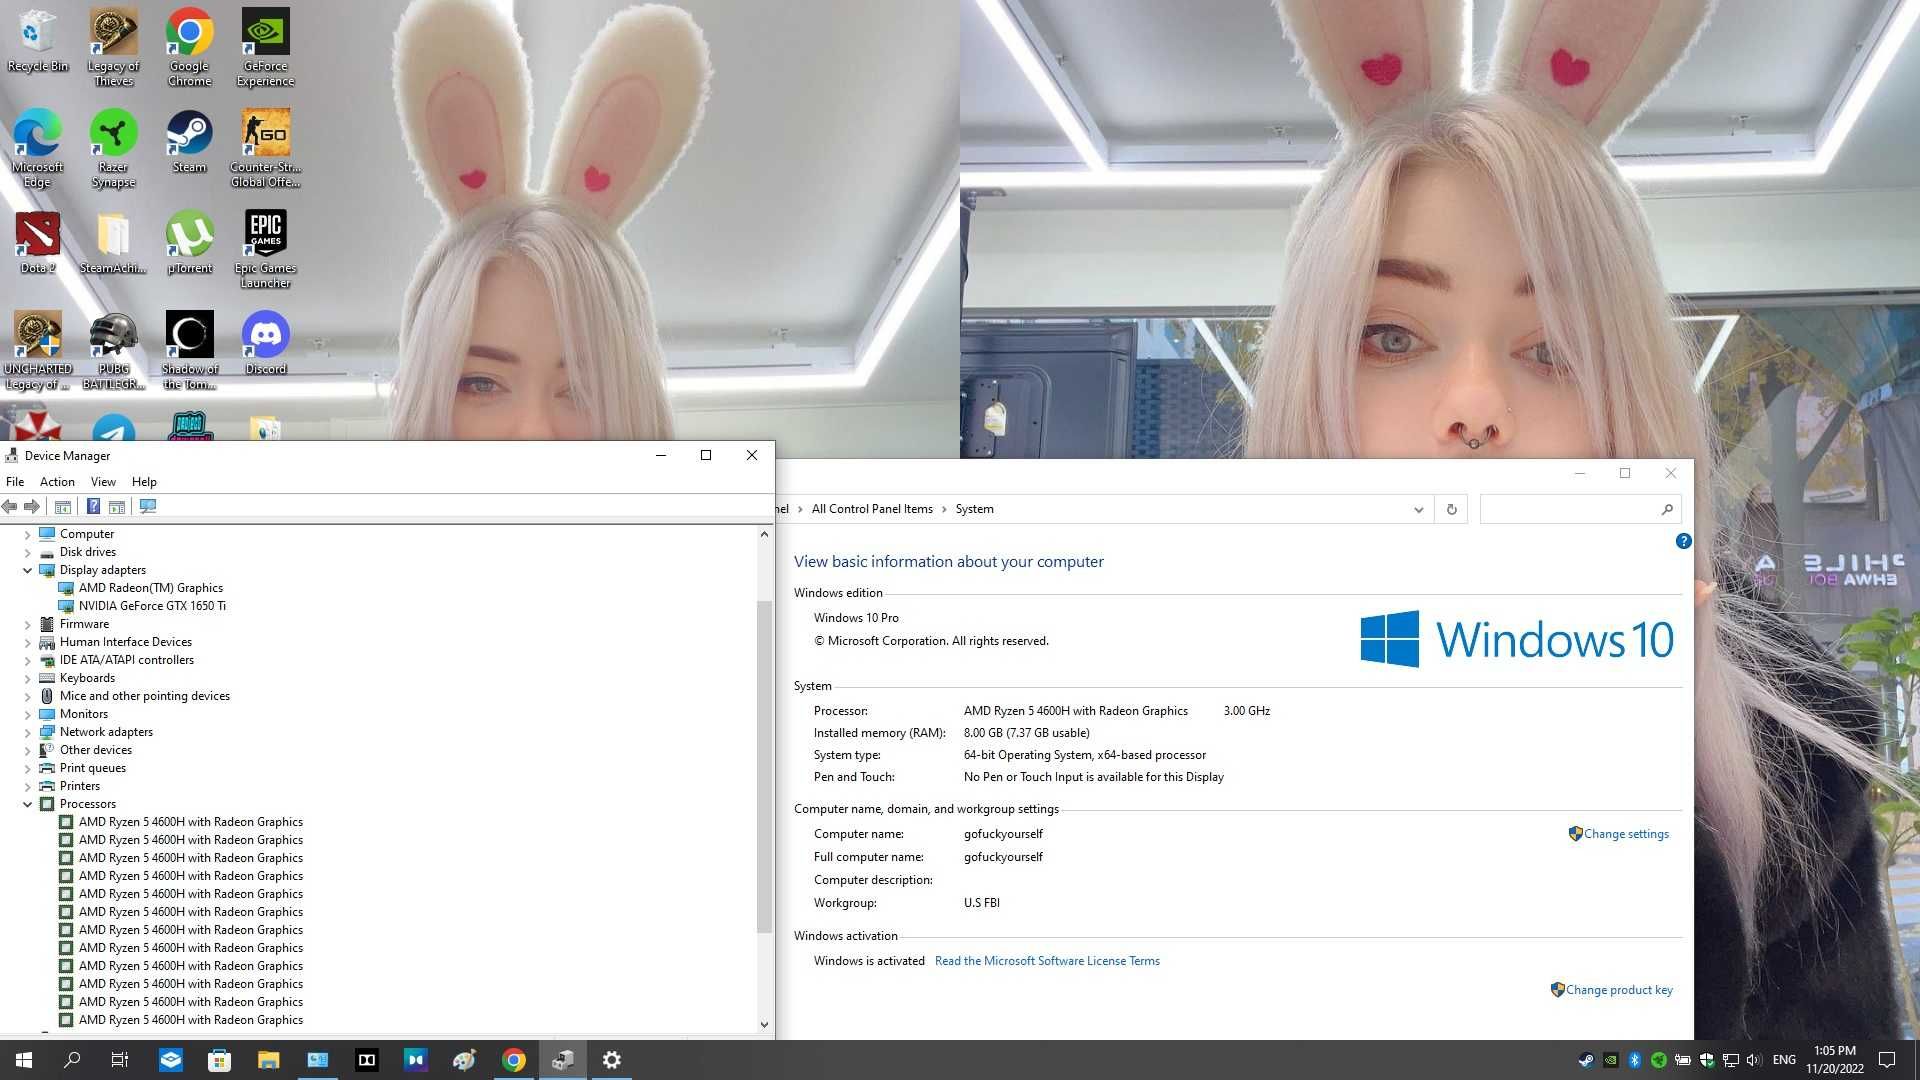The width and height of the screenshot is (1920, 1080).
Task: Click the scroll down arrow in Device Manager
Action: [x=764, y=1024]
